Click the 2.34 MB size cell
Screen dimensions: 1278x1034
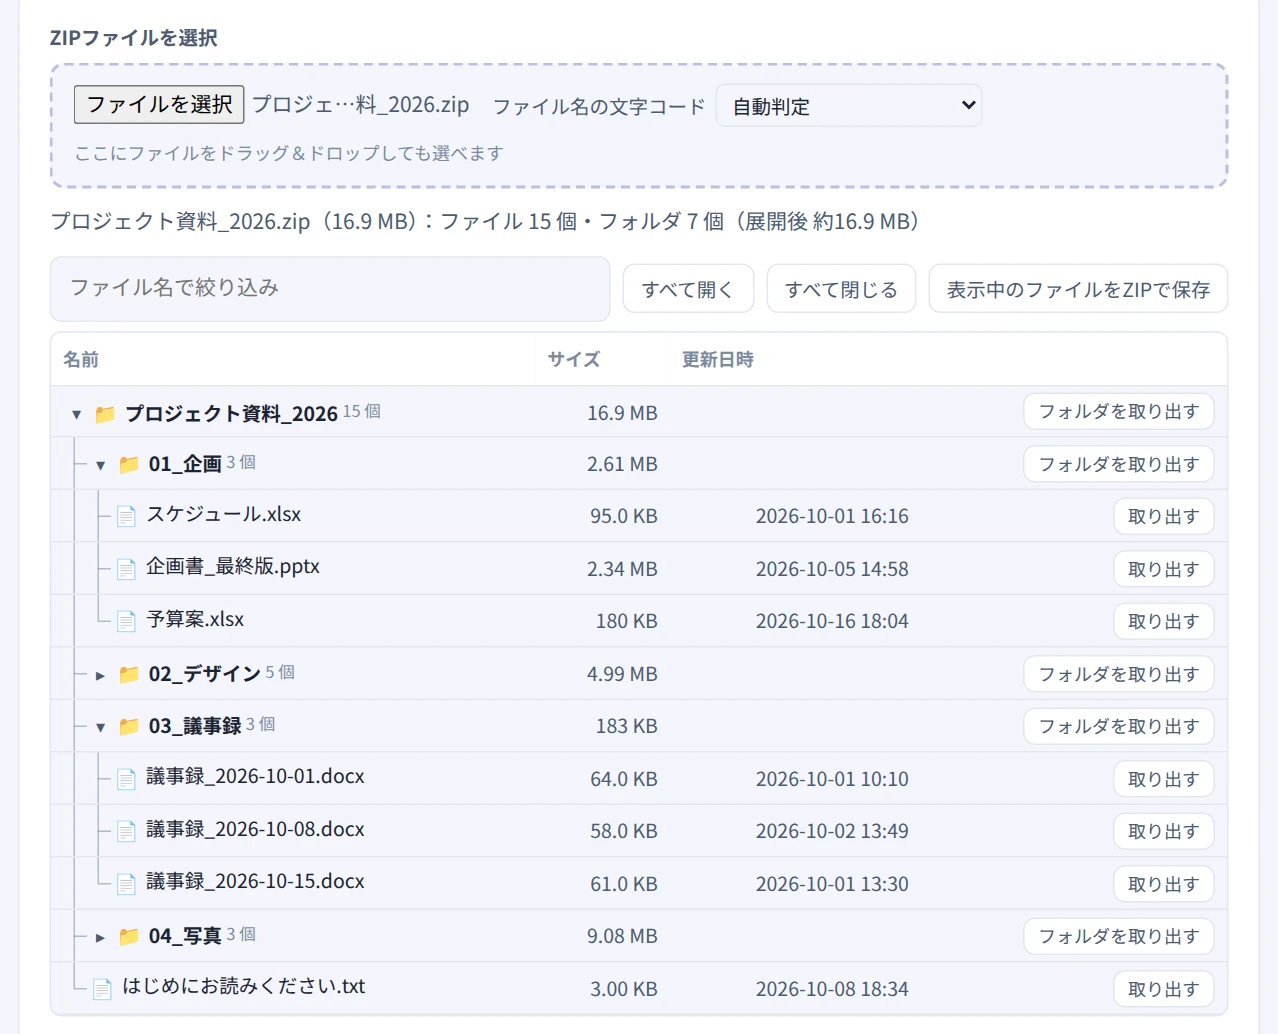pyautogui.click(x=622, y=569)
